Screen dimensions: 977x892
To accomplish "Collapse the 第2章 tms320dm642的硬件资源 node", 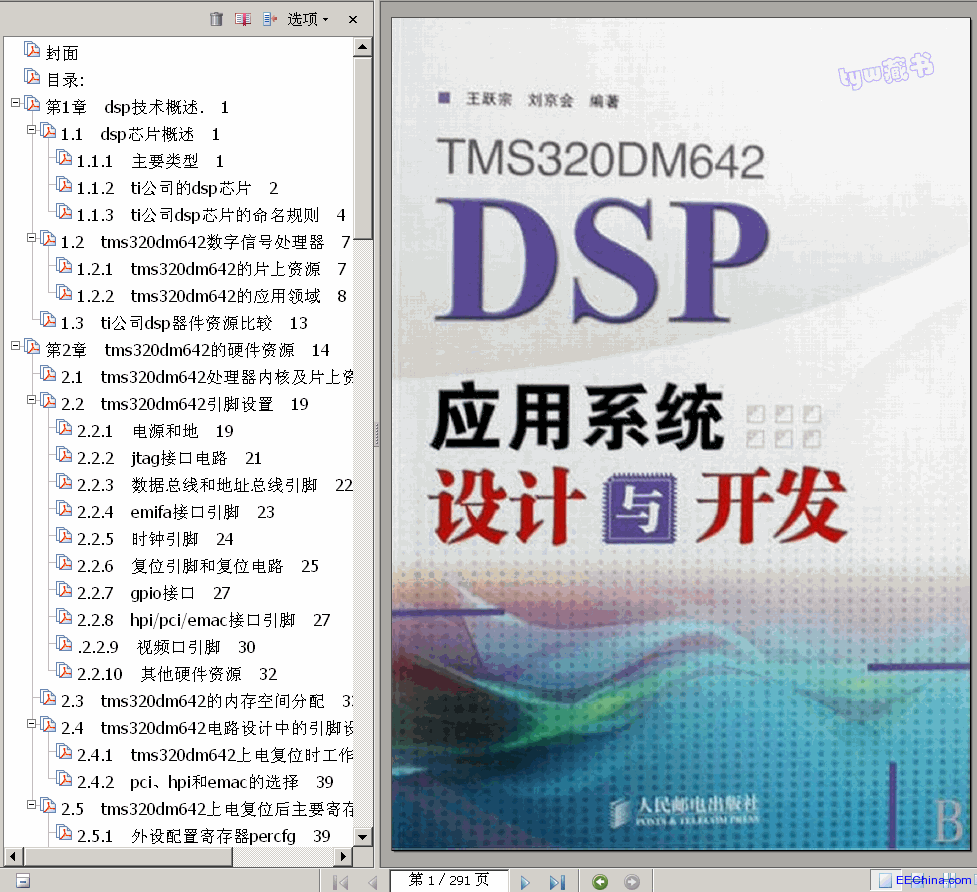I will [x=16, y=346].
